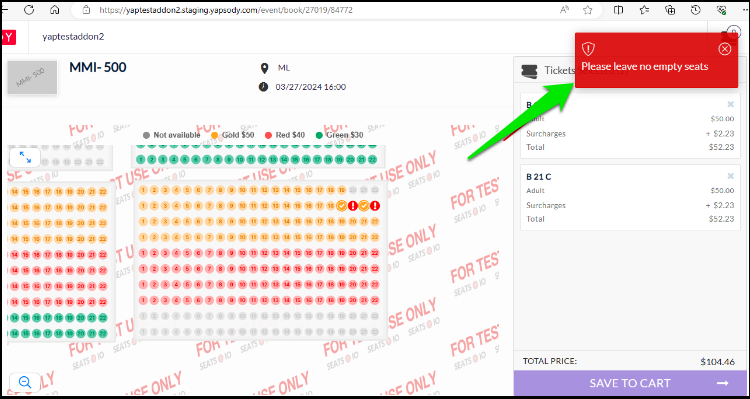Click the 'B 21 C' ticket label
Screen dimensions: 750x399
[539, 177]
